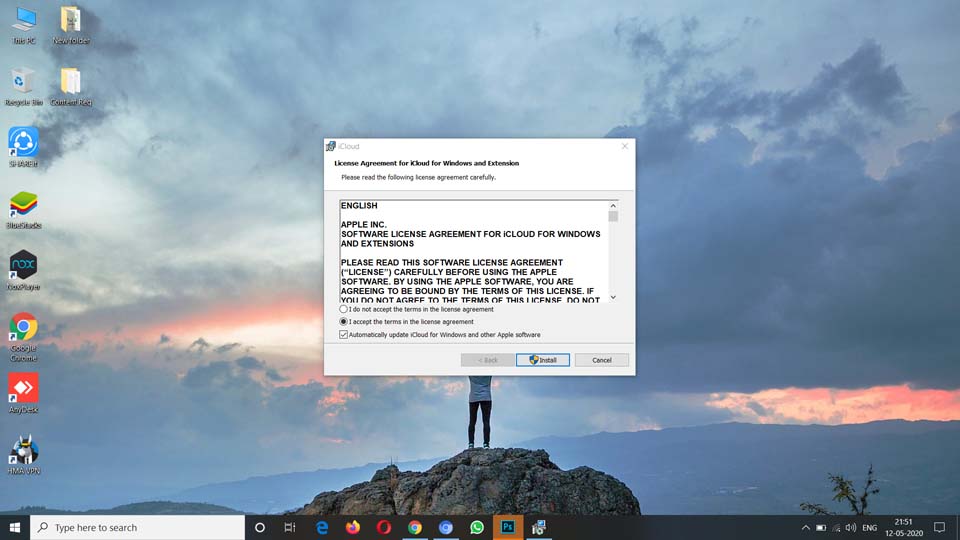The image size is (960, 540).
Task: Click the license scrollbar up arrow
Action: pos(613,206)
